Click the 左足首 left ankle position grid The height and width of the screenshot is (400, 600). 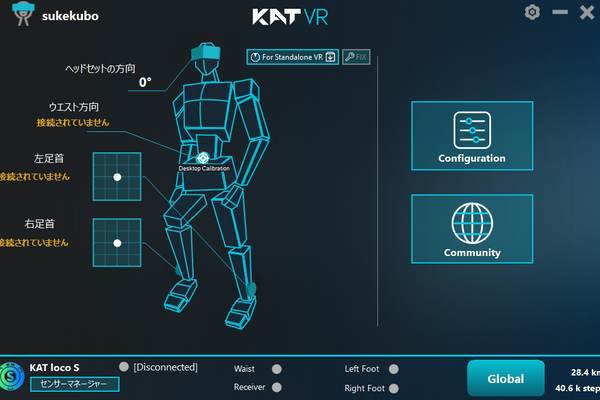pos(117,176)
